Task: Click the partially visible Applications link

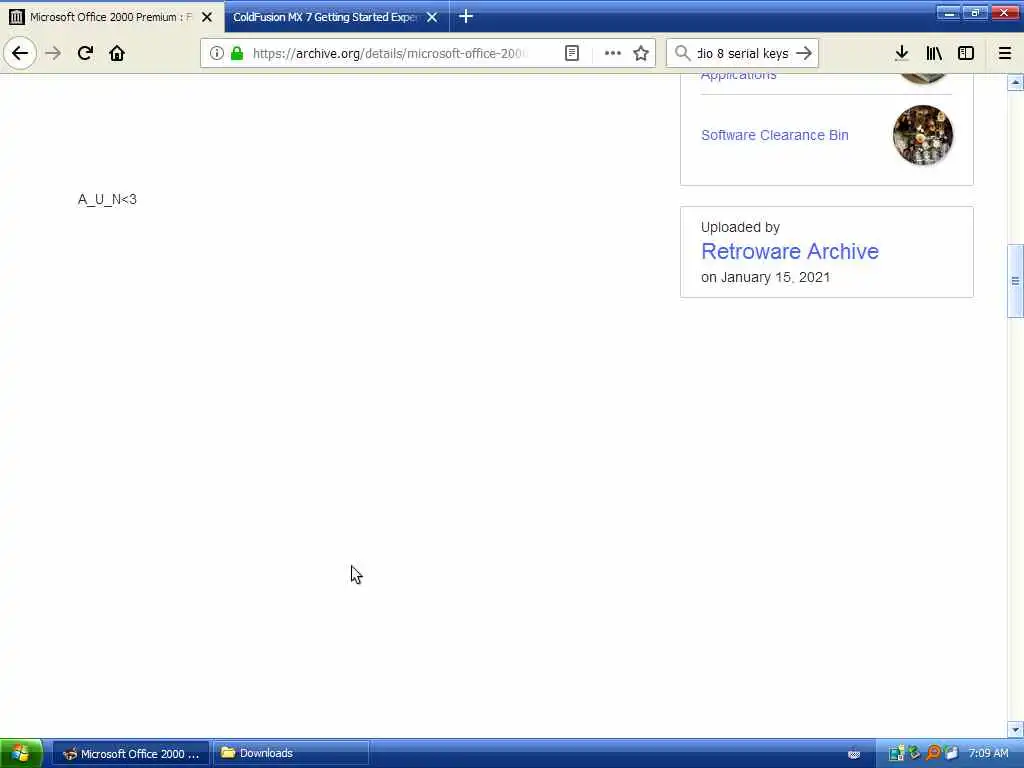Action: (x=739, y=75)
